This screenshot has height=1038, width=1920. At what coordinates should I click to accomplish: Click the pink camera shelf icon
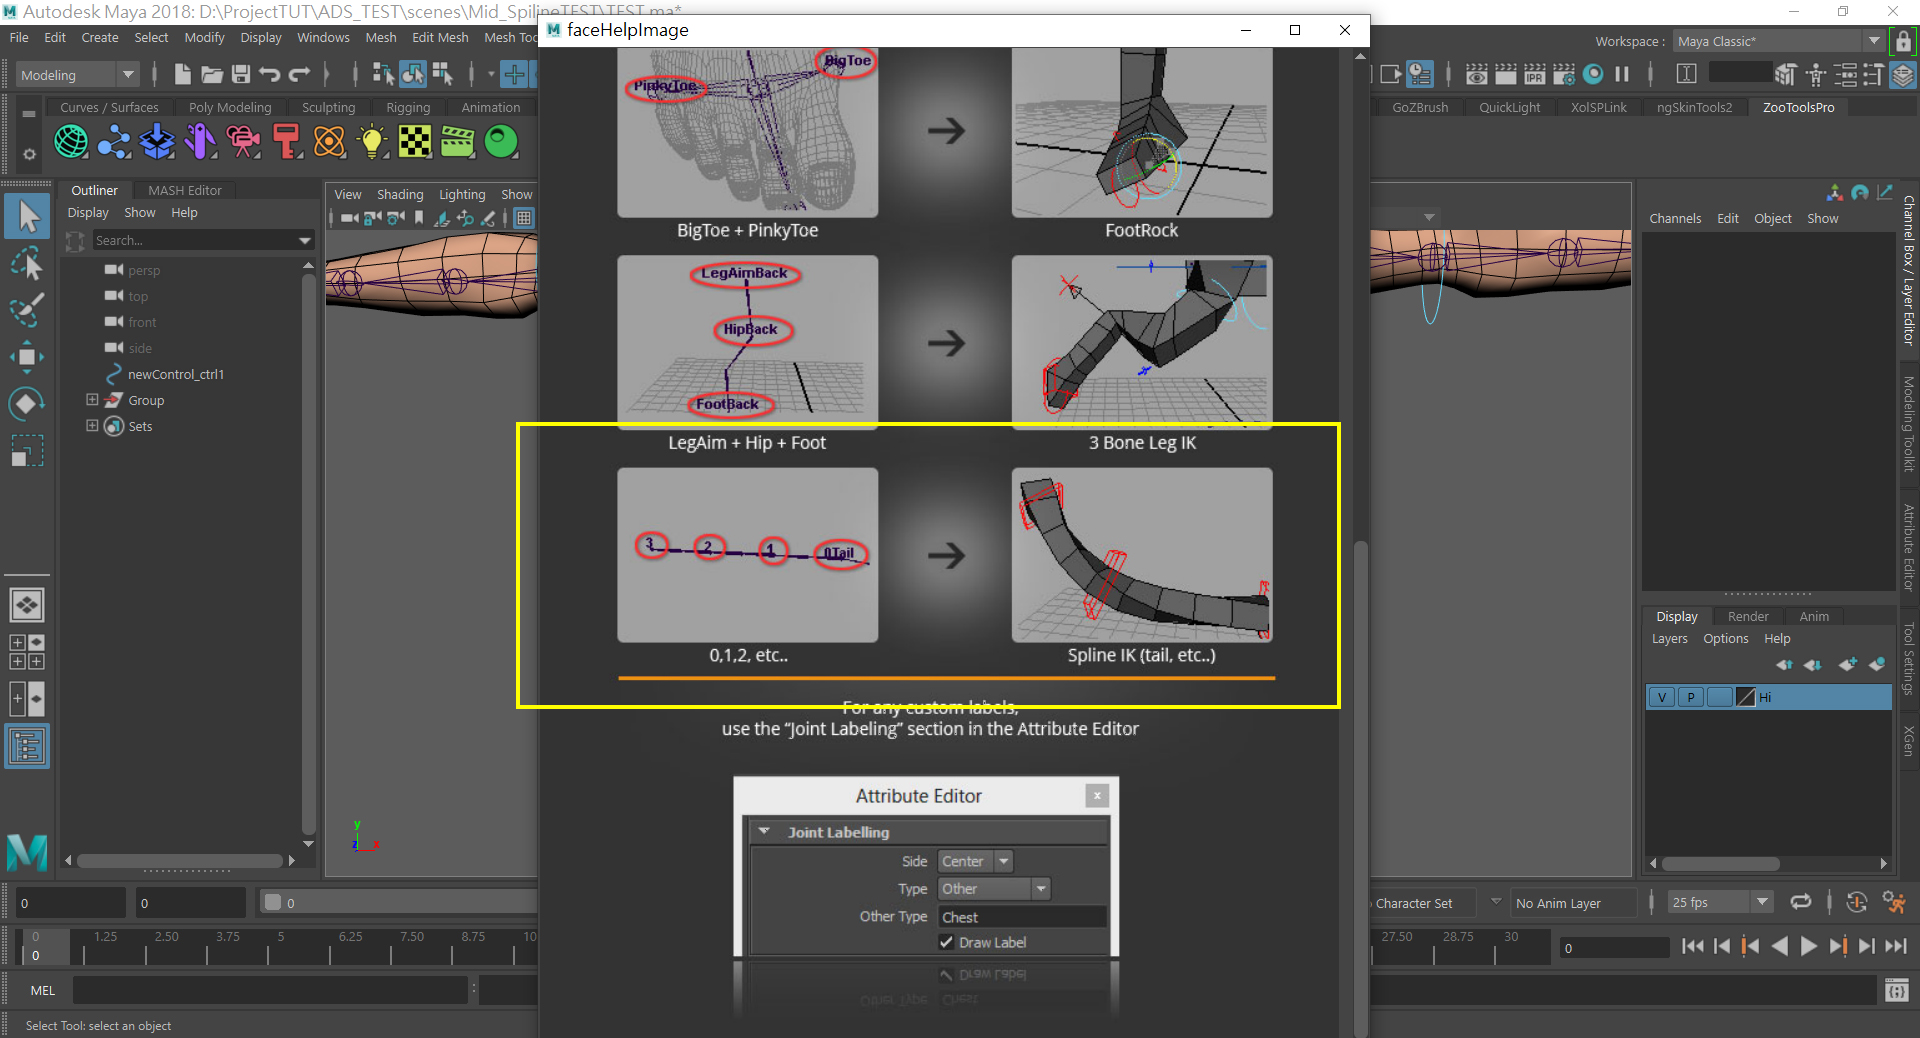(243, 142)
